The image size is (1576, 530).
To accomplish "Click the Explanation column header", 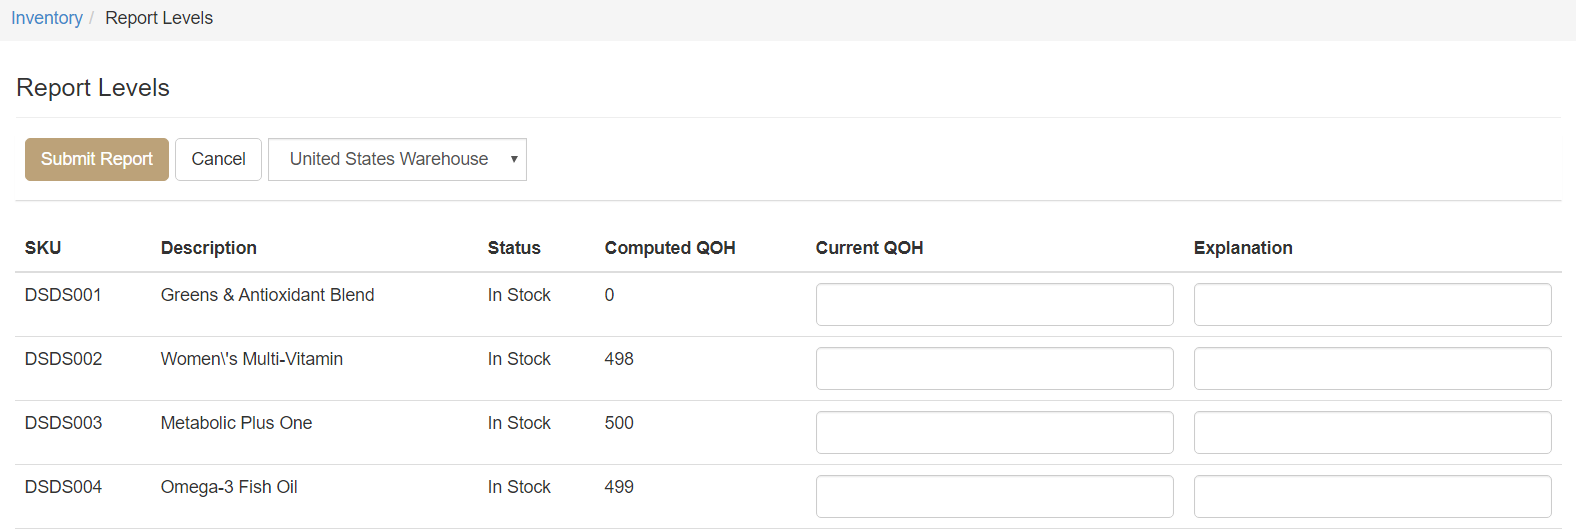I will click(1243, 248).
